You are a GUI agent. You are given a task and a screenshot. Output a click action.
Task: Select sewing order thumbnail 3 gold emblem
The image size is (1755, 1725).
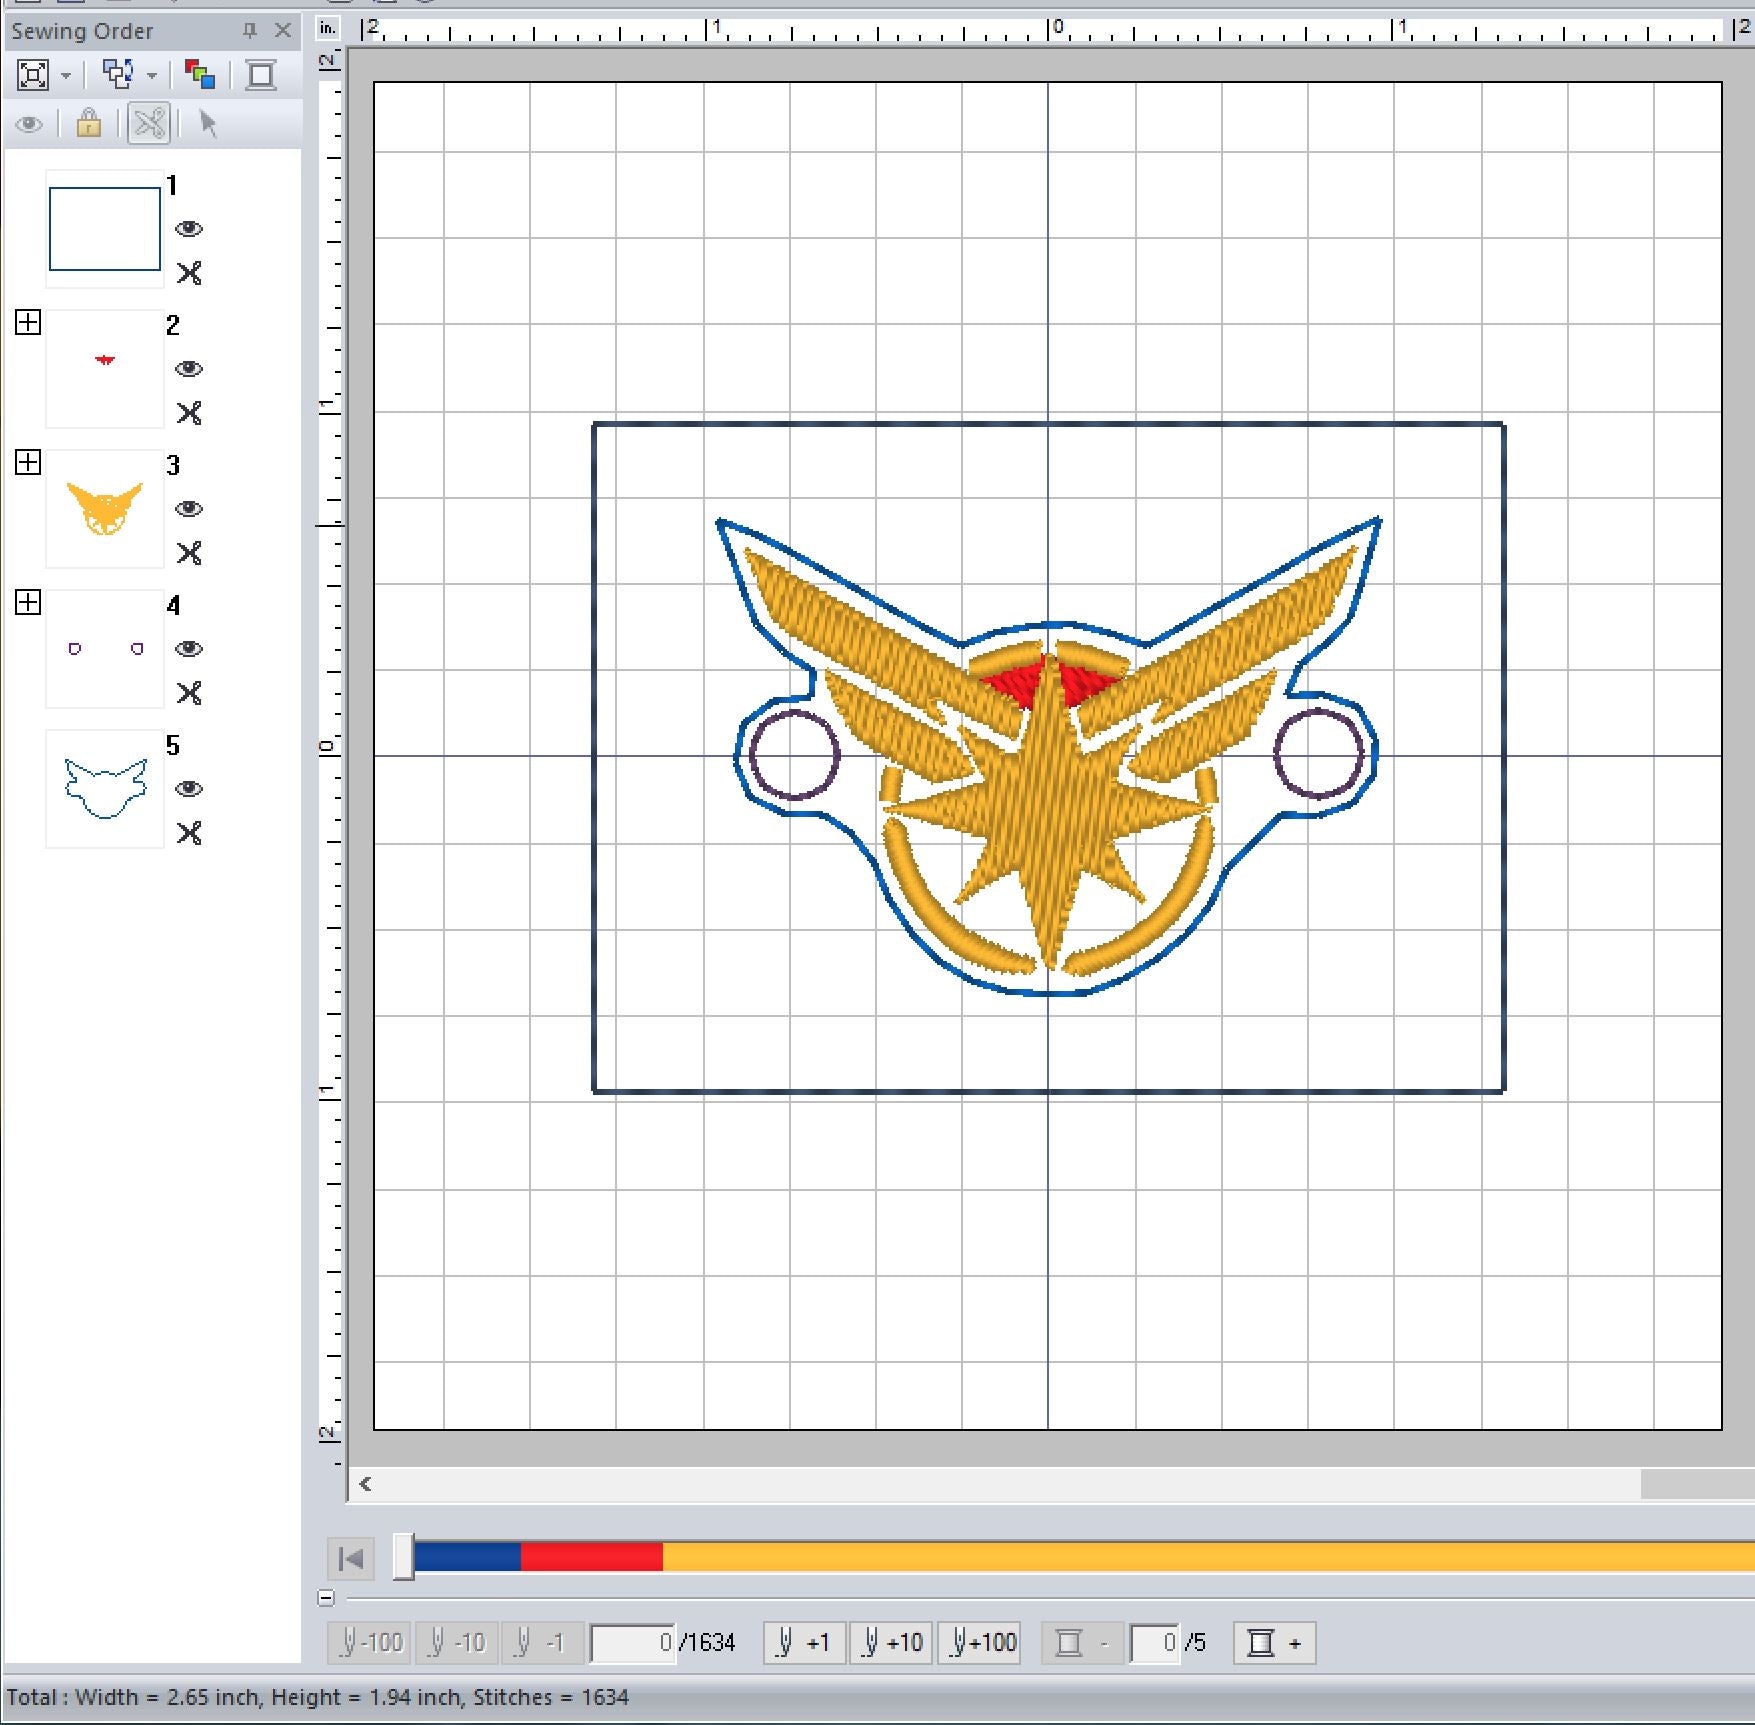pyautogui.click(x=105, y=509)
